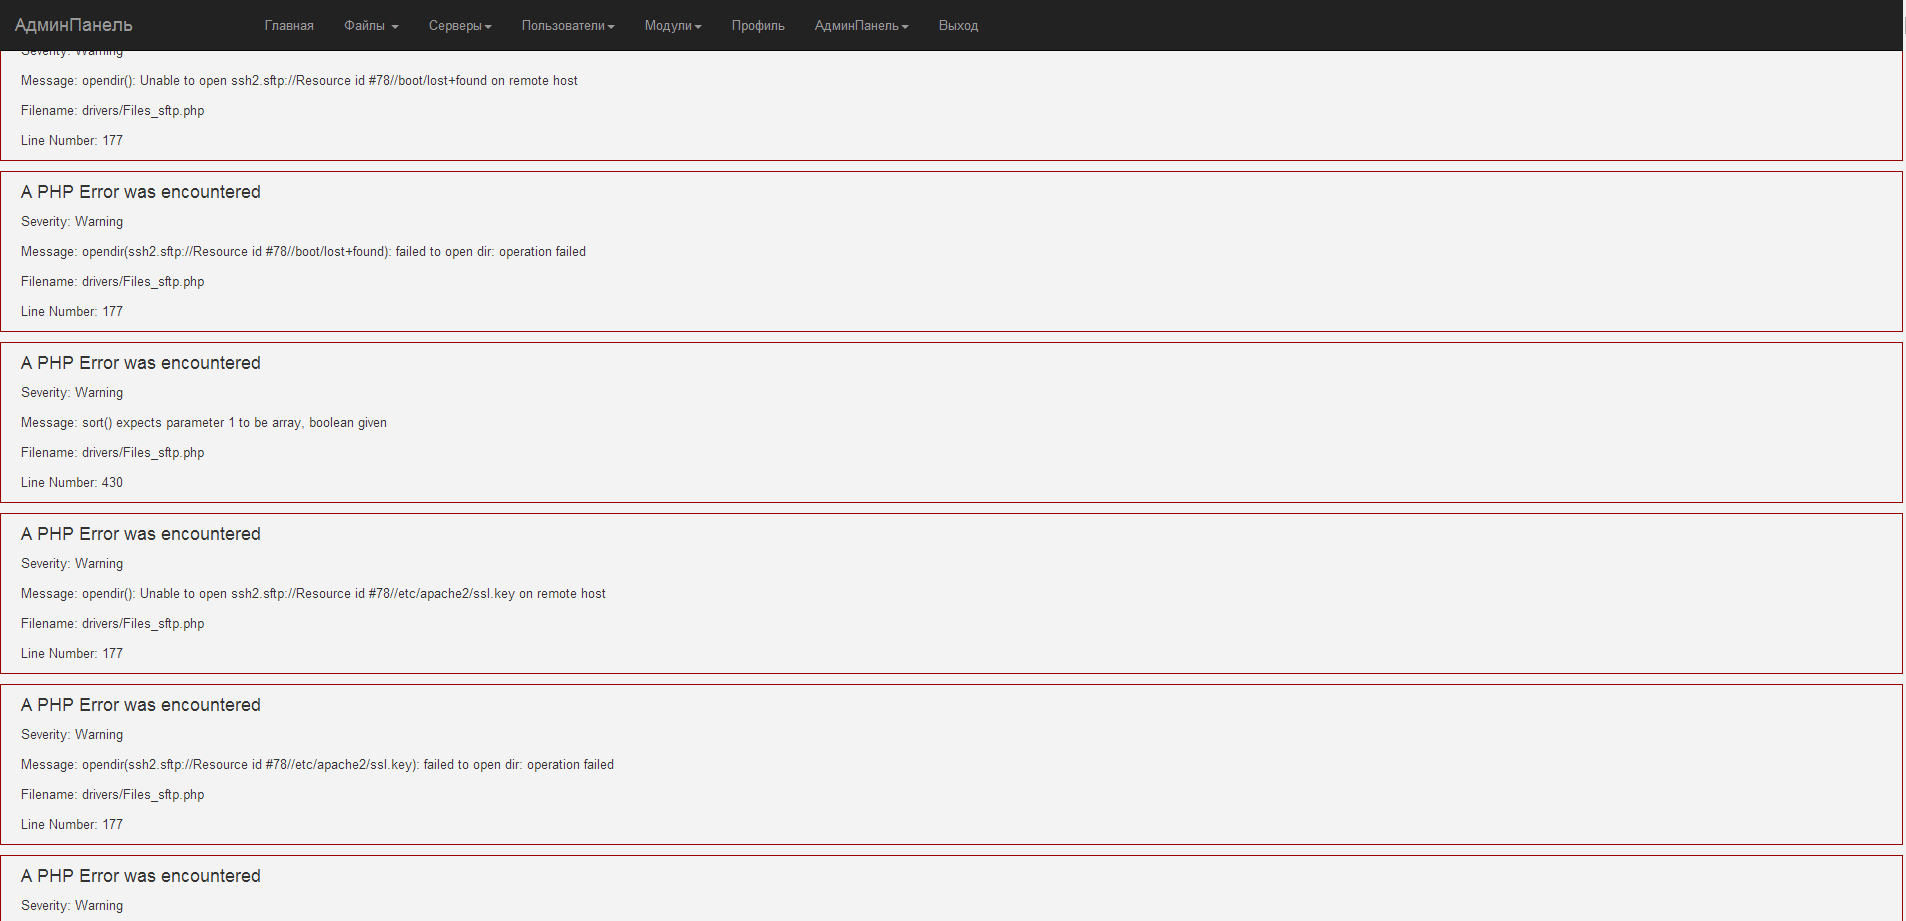Expand the Файлы dropdown menu
Viewport: 1906px width, 921px height.
point(371,26)
